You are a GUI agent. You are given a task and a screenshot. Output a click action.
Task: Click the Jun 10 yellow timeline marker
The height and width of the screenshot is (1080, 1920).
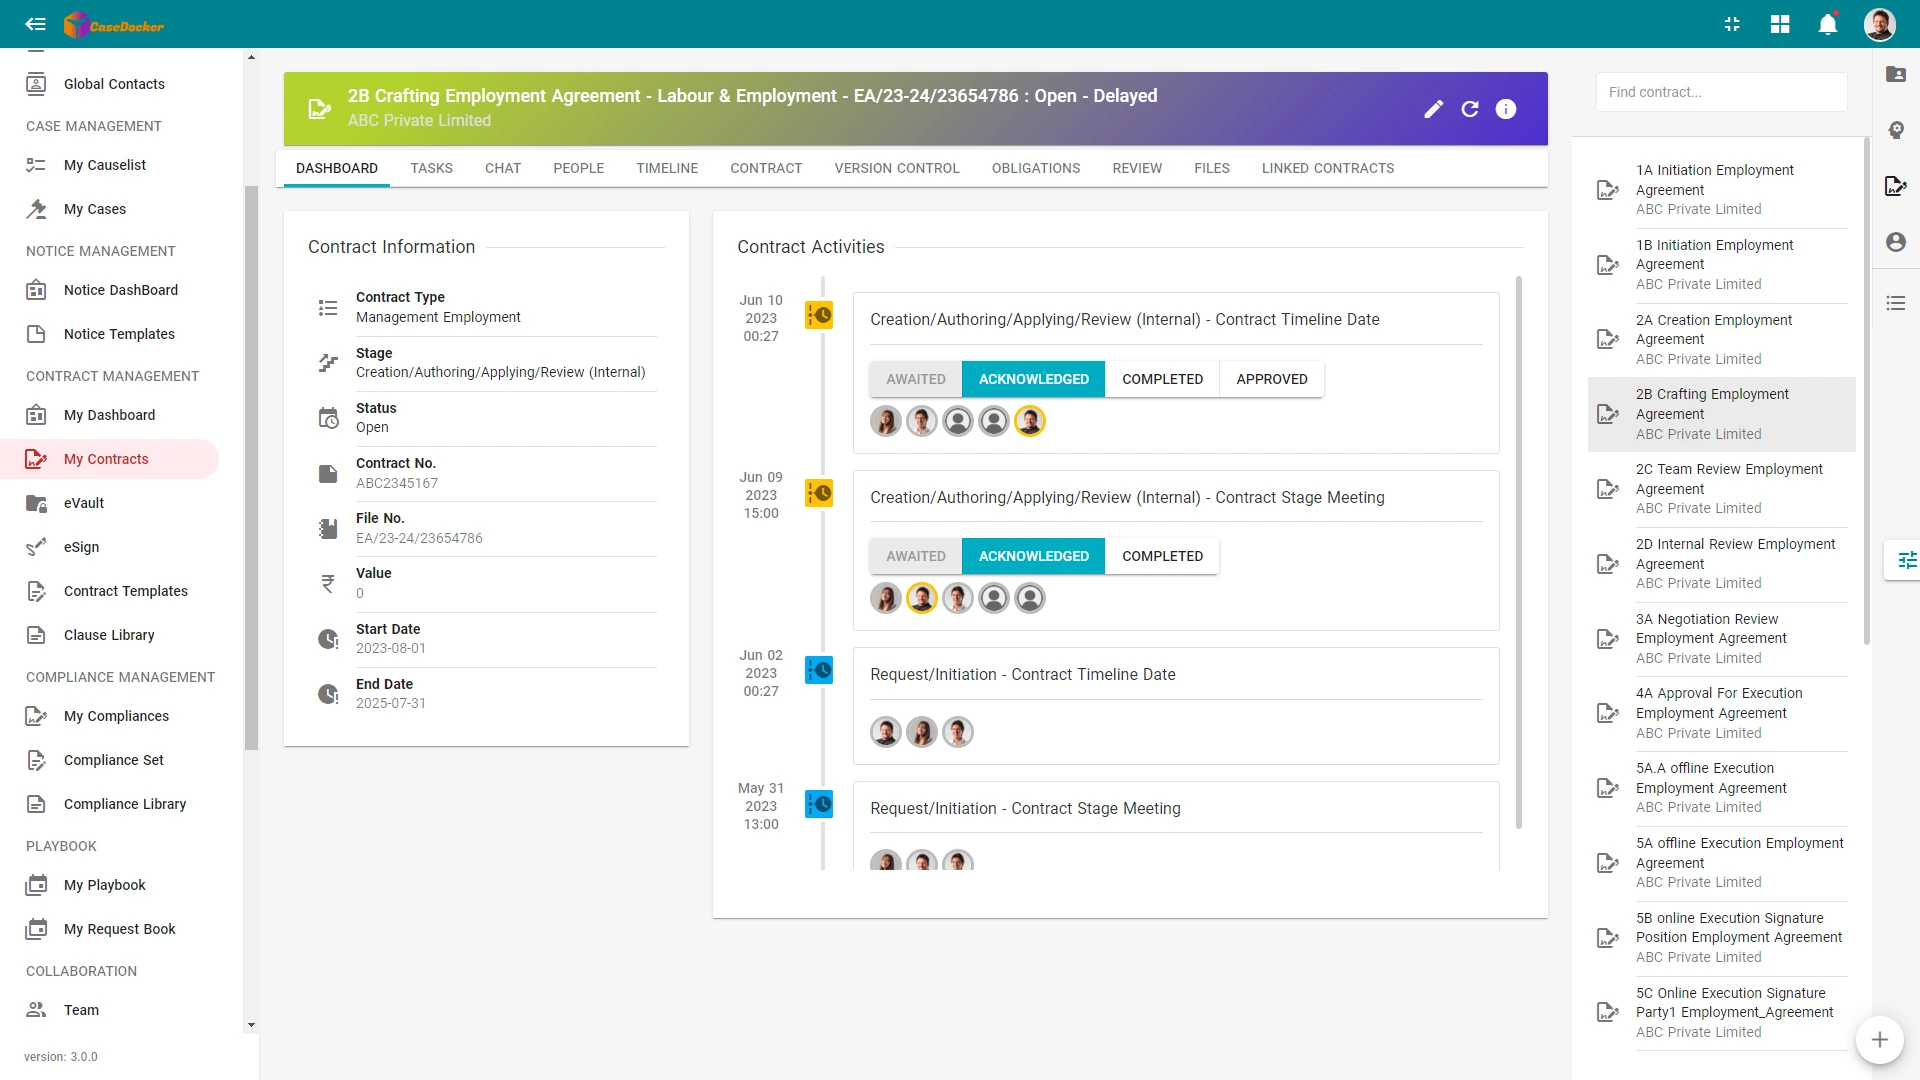tap(818, 316)
